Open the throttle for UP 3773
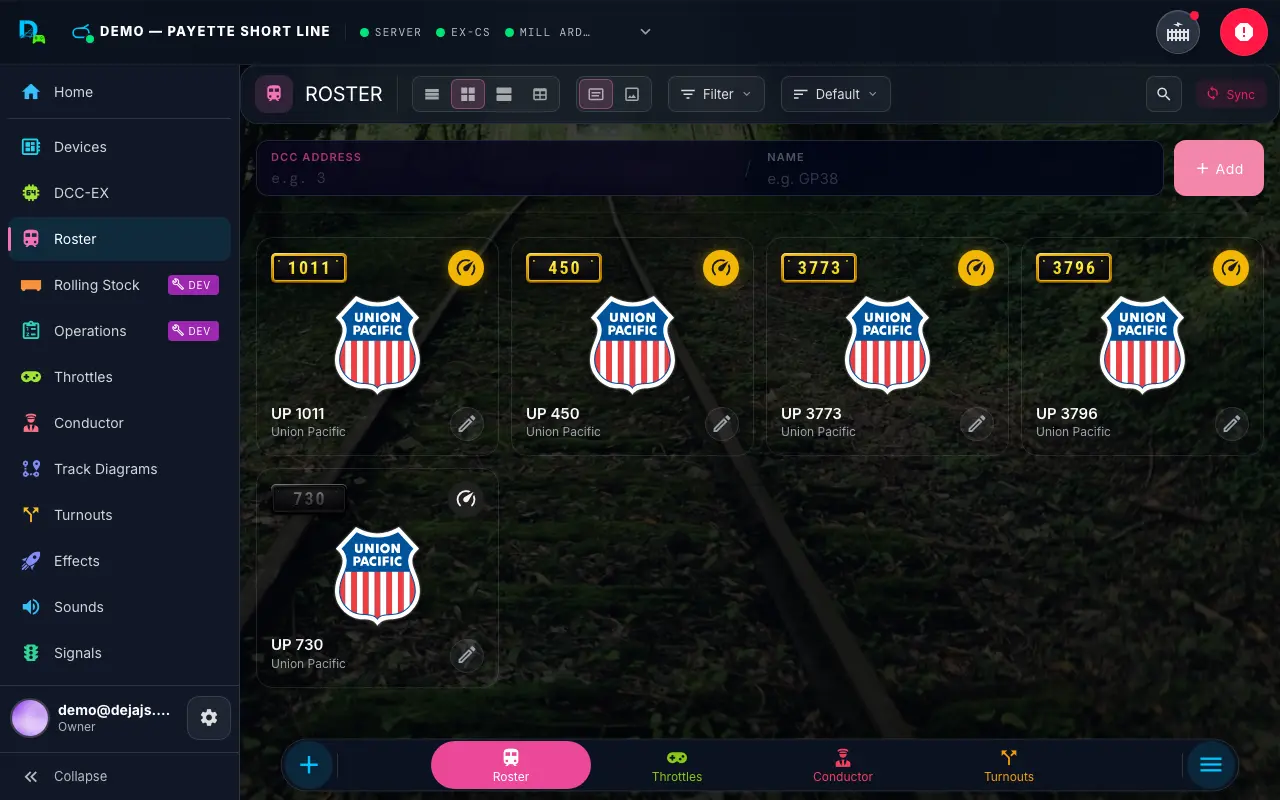Image resolution: width=1280 pixels, height=800 pixels. (976, 268)
